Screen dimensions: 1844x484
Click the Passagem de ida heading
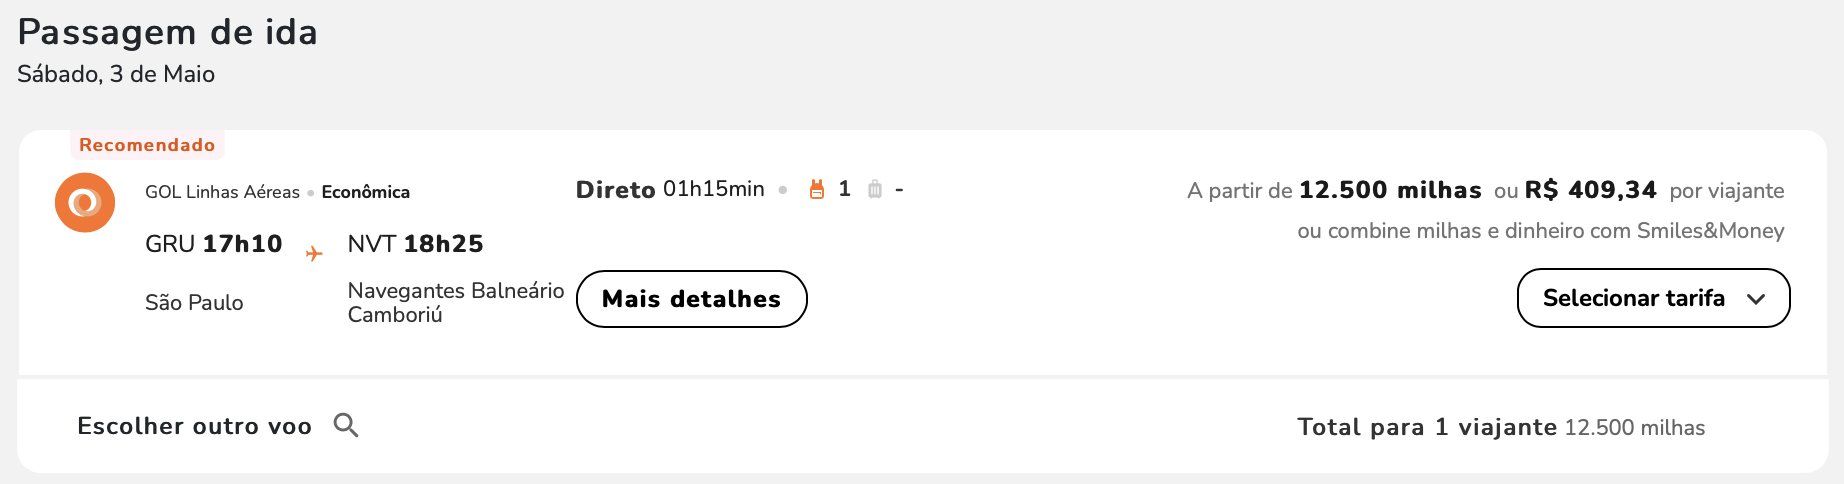click(168, 33)
